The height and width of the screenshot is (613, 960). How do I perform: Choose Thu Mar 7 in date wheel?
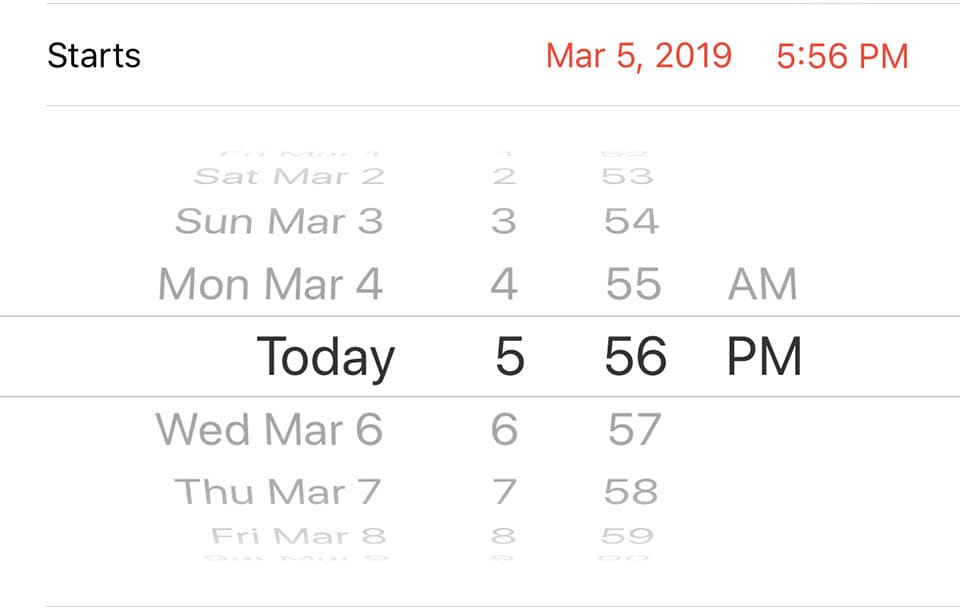(x=278, y=492)
